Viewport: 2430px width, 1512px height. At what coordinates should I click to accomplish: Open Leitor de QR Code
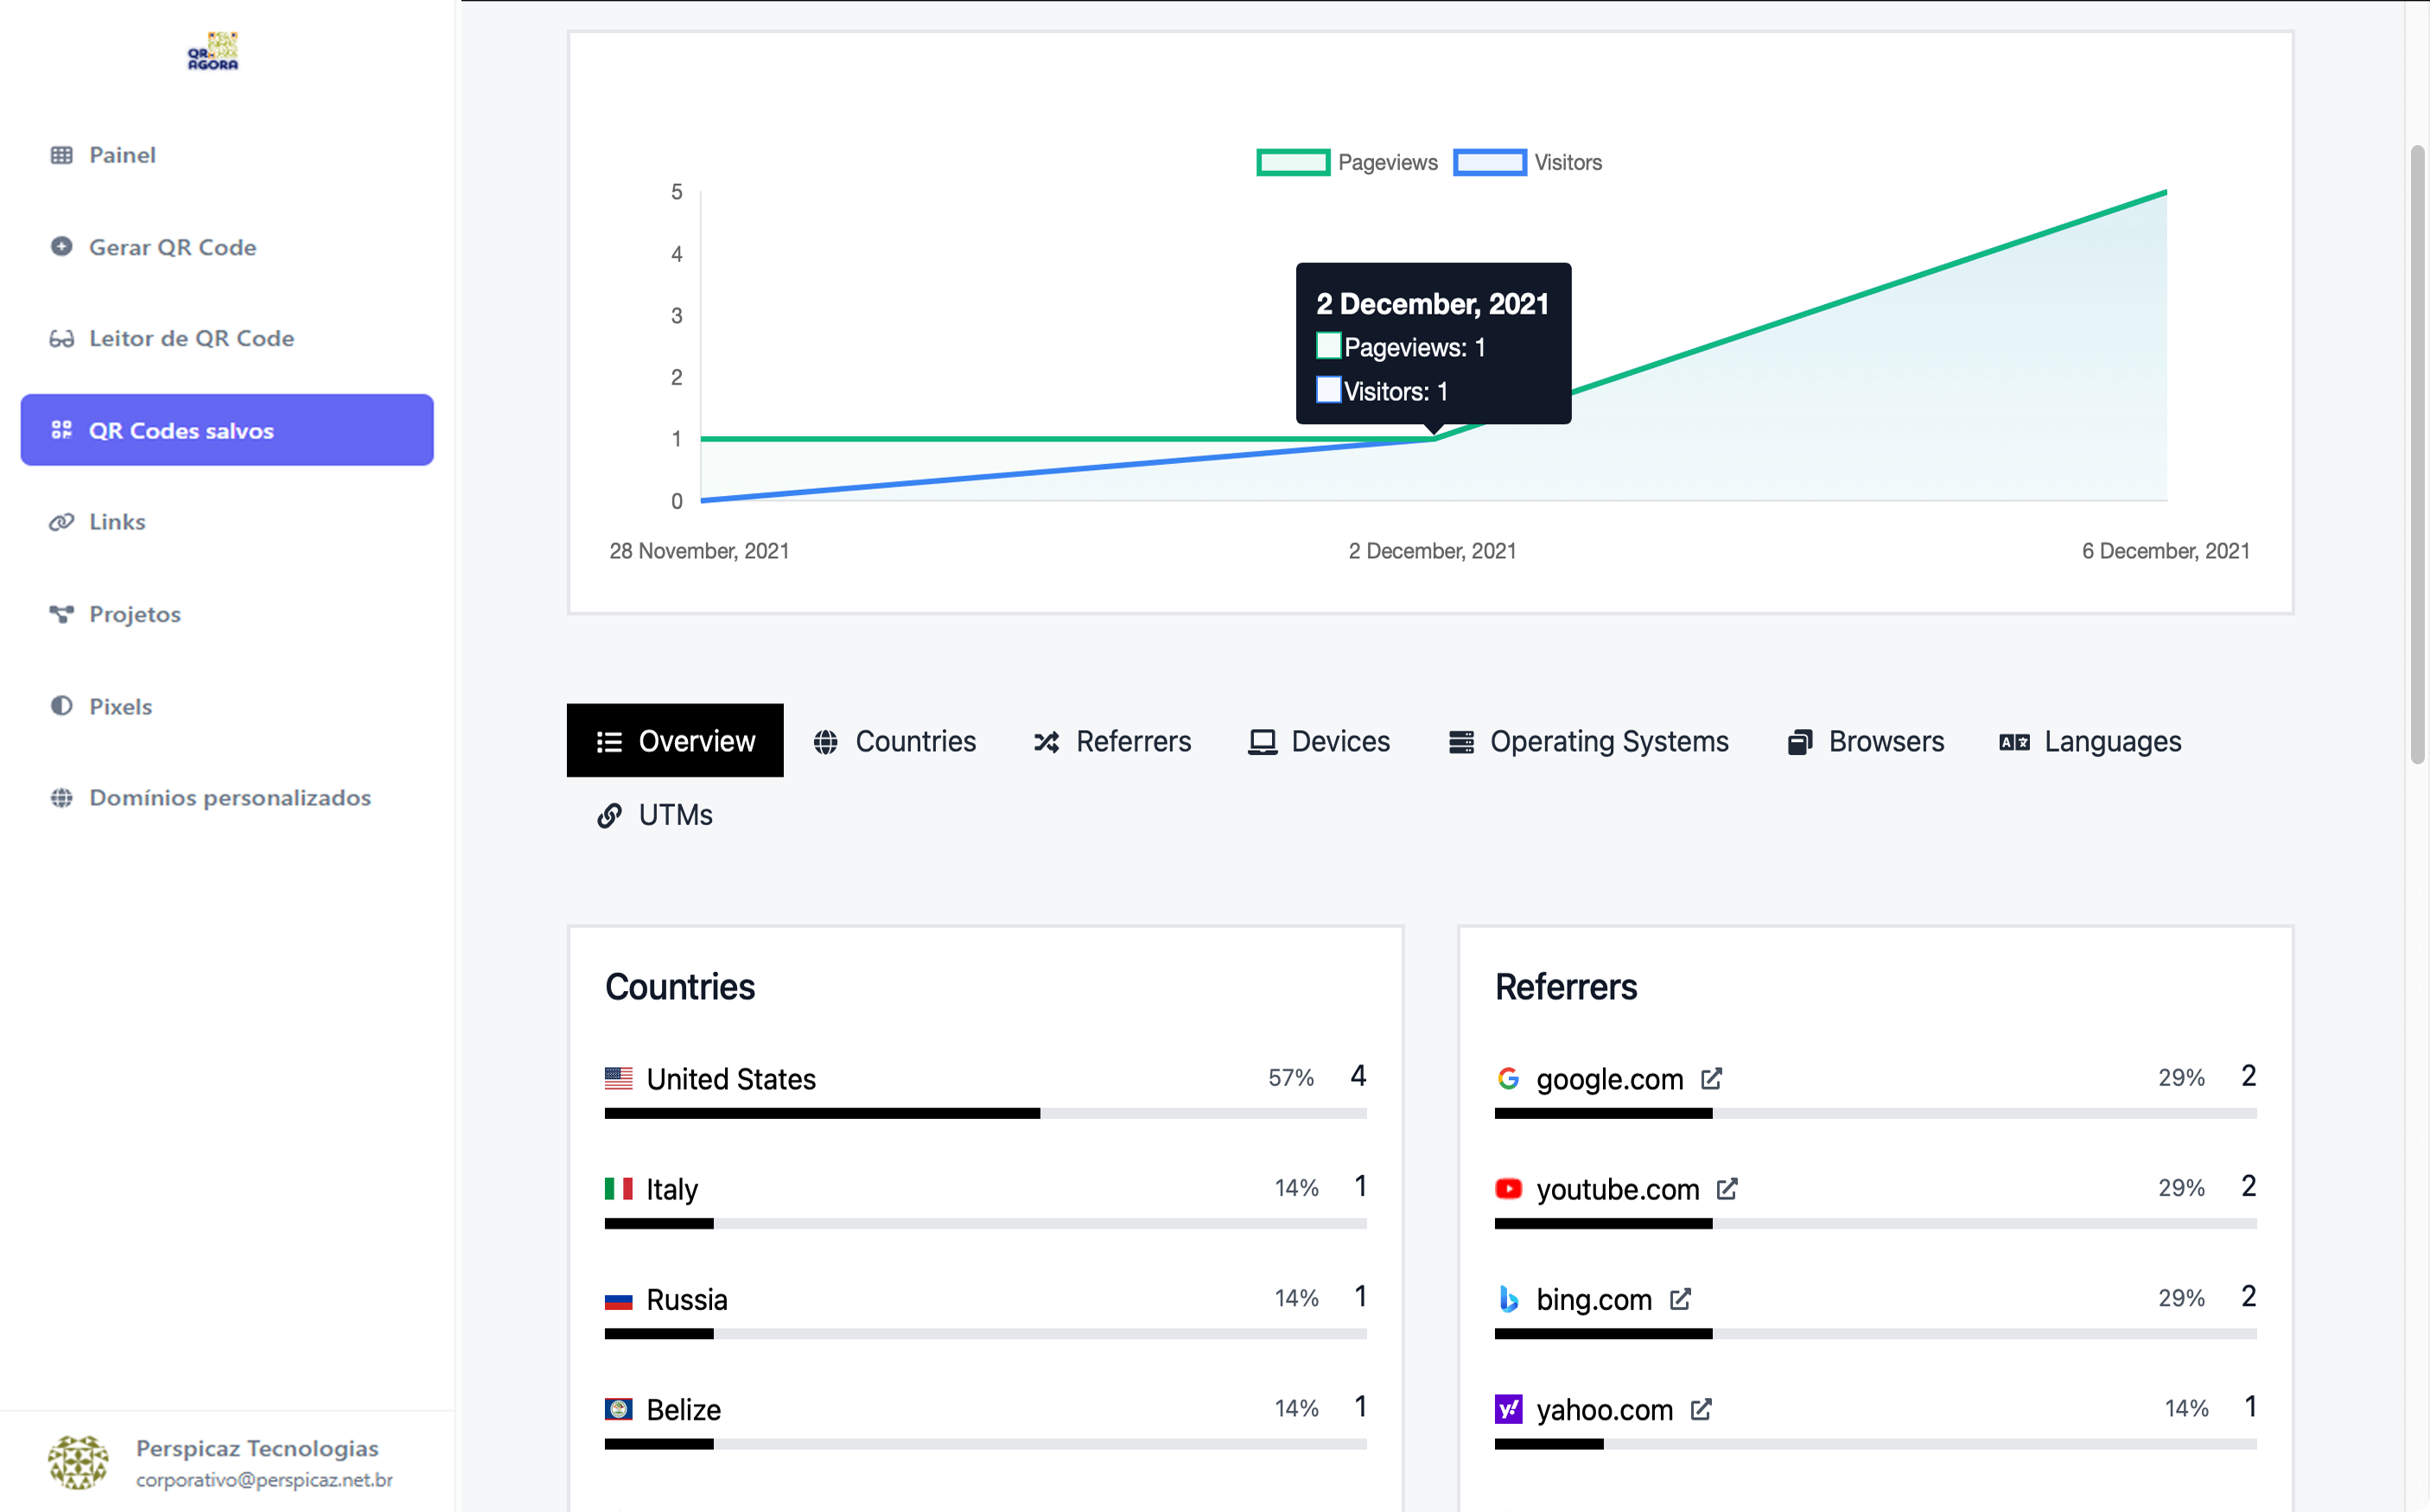point(191,338)
